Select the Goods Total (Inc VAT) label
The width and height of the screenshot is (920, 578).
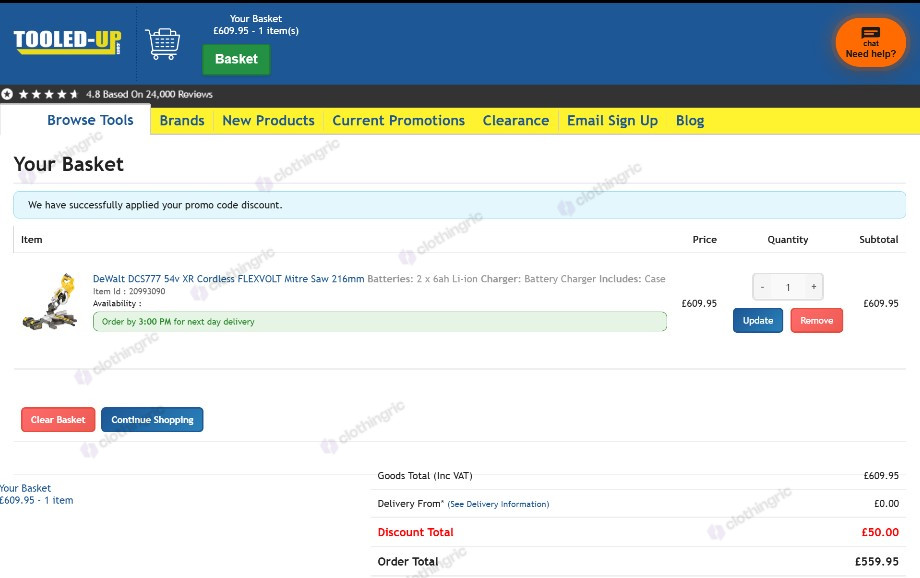click(425, 475)
